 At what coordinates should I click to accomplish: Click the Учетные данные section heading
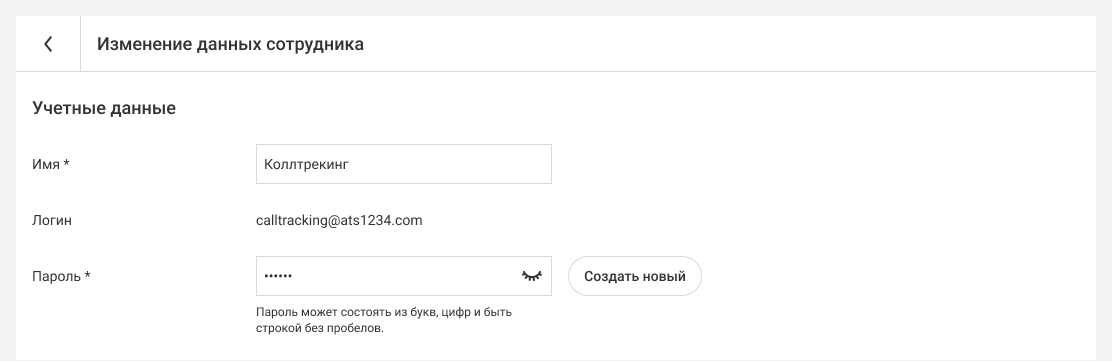(104, 109)
